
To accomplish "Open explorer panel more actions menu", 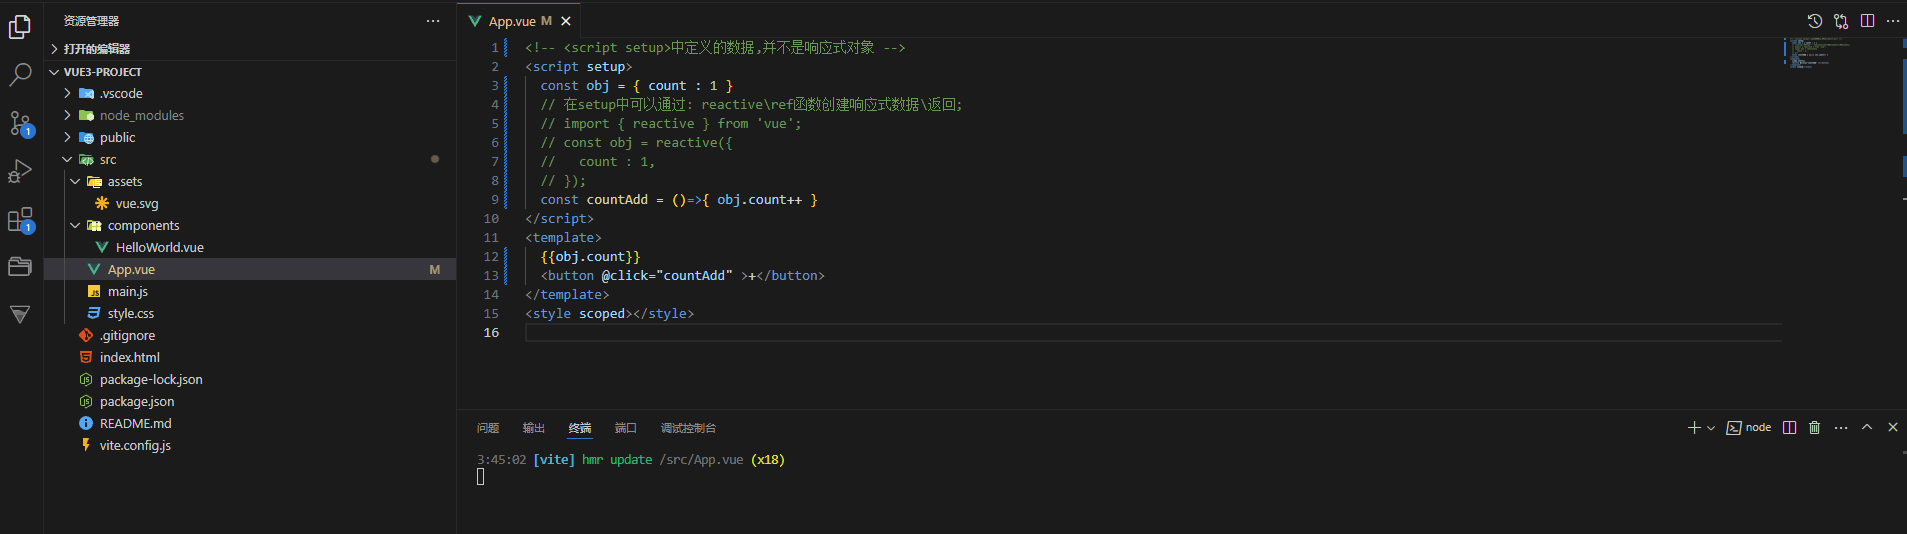I will tap(433, 21).
